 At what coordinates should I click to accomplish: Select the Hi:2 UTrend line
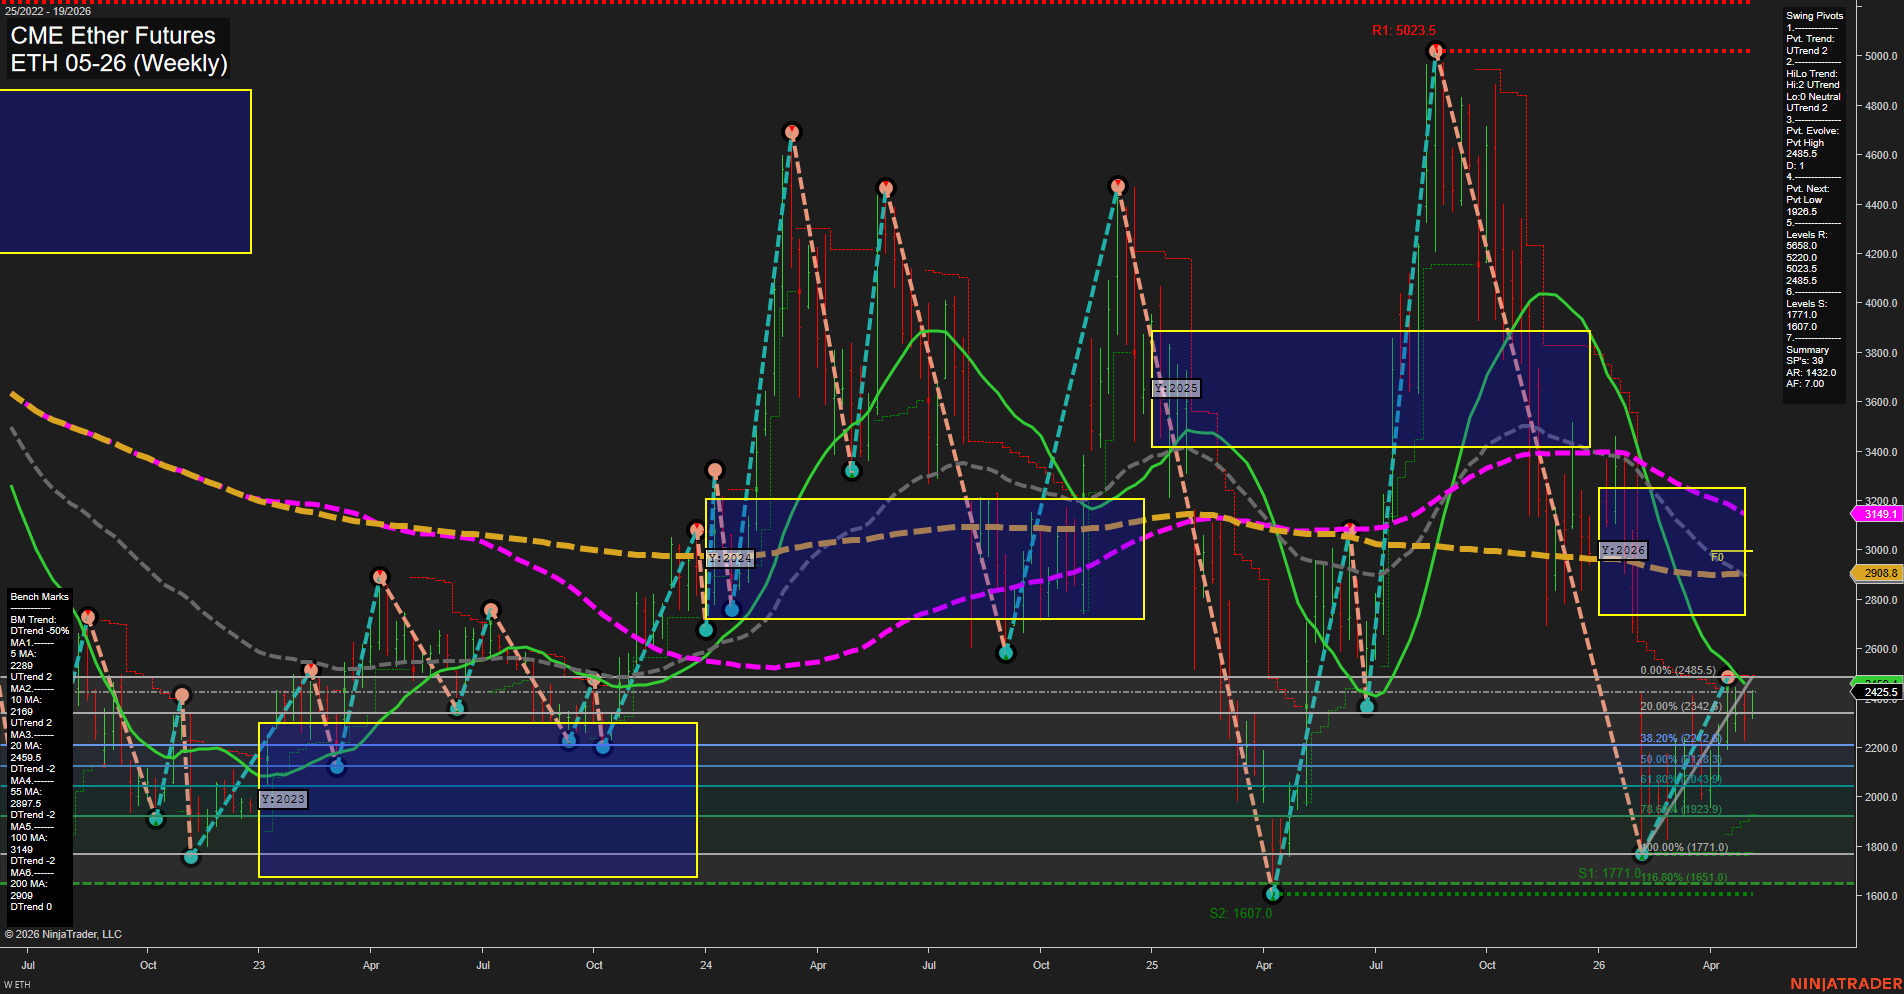(x=1813, y=85)
